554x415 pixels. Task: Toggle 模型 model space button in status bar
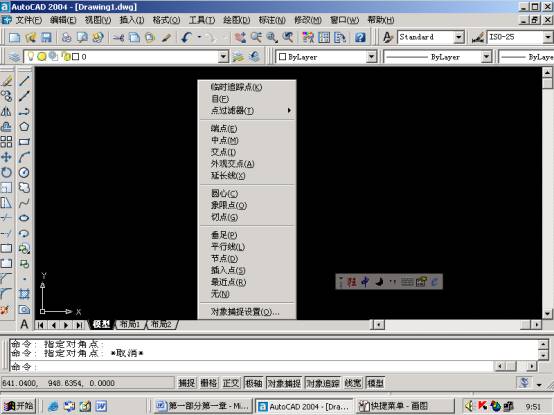point(375,383)
